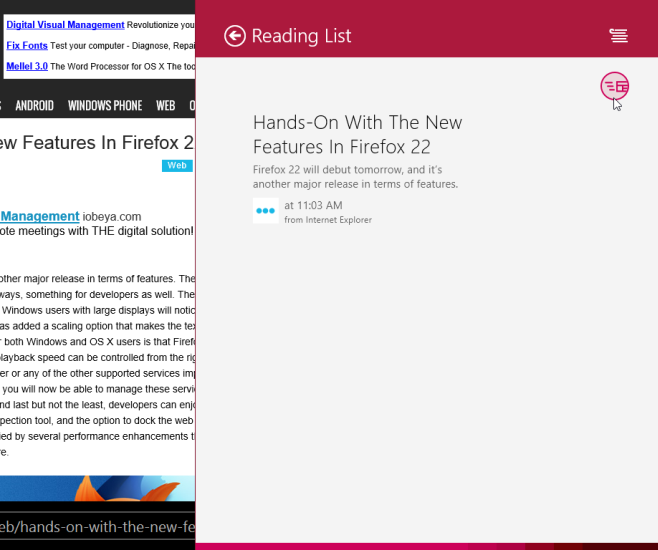Open Digital Visual Management ad link
658x550 pixels.
point(65,25)
